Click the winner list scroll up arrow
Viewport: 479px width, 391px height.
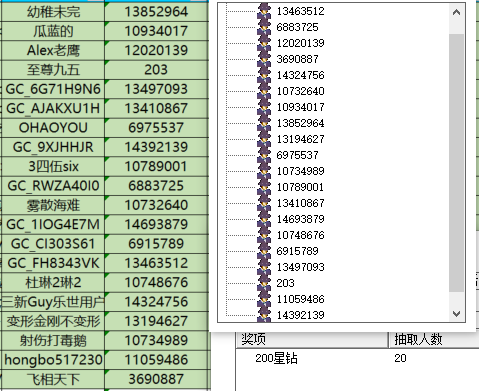(456, 13)
